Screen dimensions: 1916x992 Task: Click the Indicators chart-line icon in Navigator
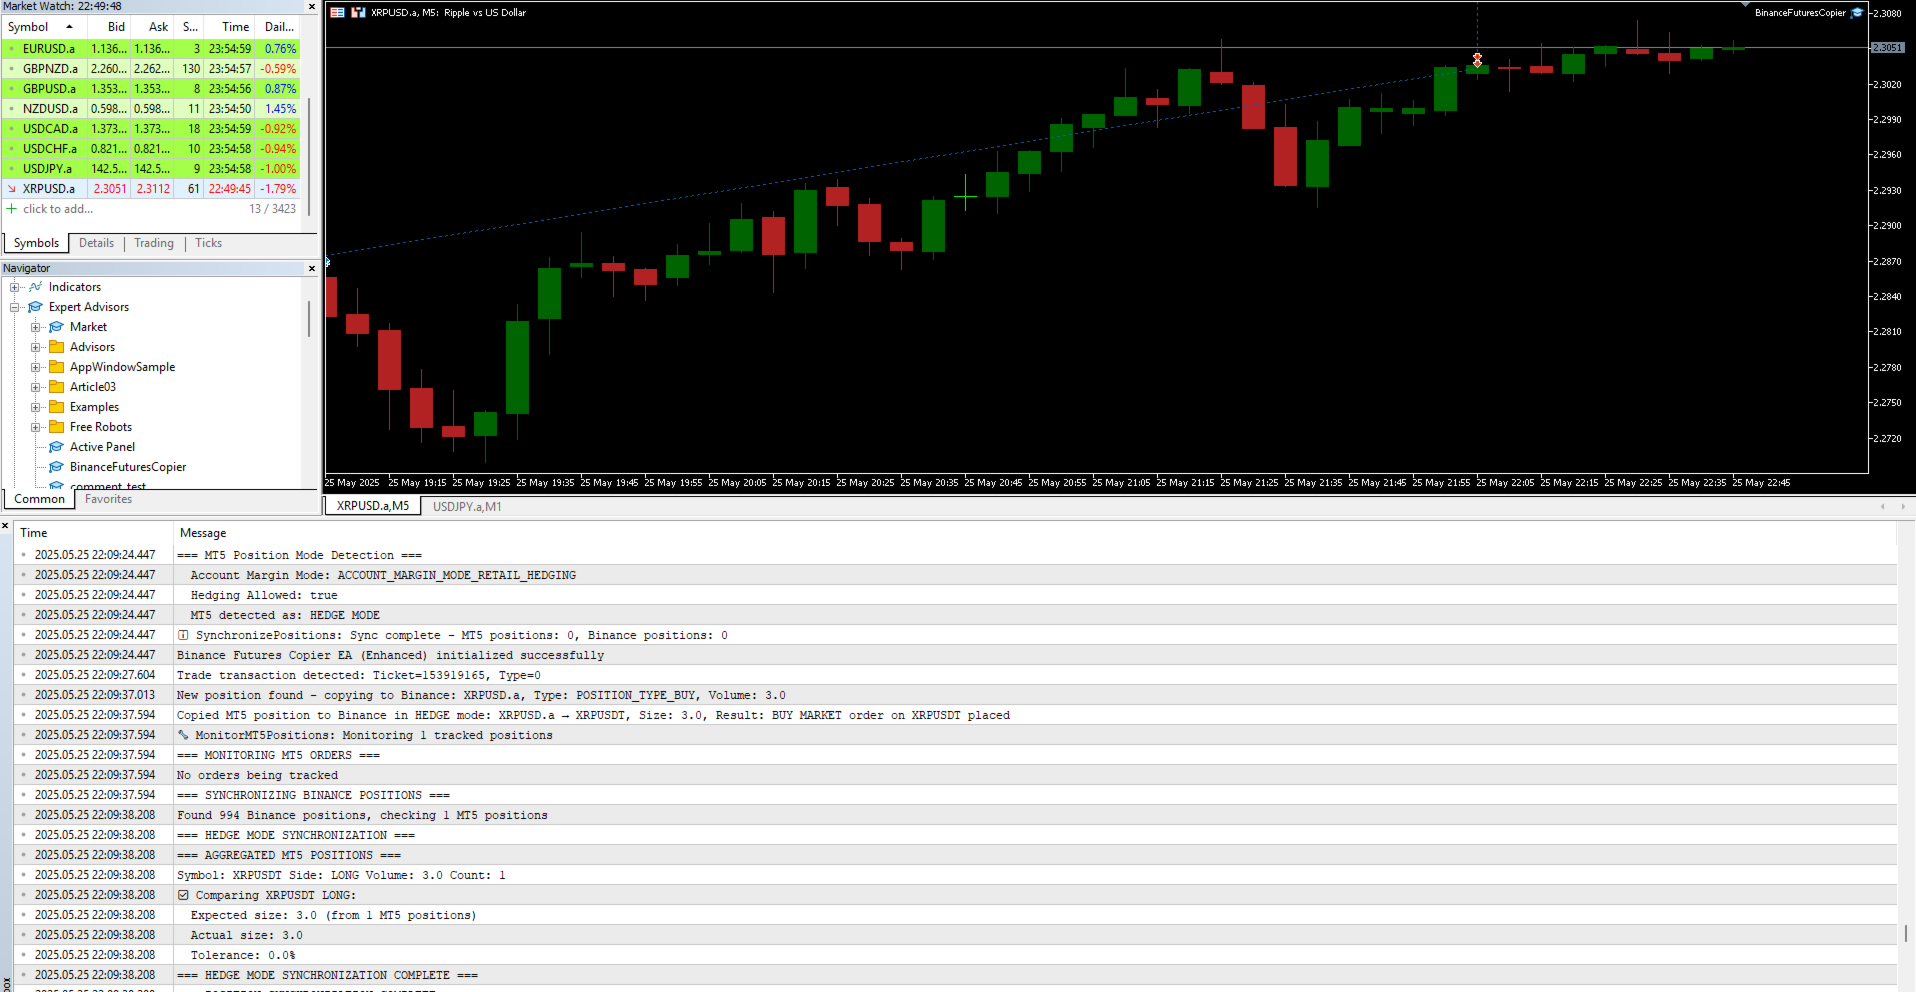(x=36, y=287)
